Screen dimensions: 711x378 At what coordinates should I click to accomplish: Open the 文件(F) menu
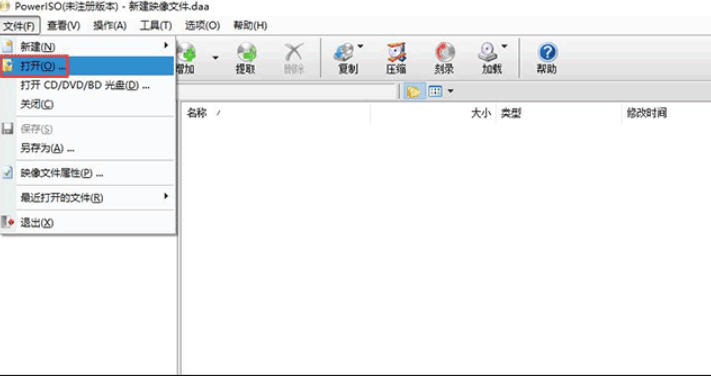point(20,25)
